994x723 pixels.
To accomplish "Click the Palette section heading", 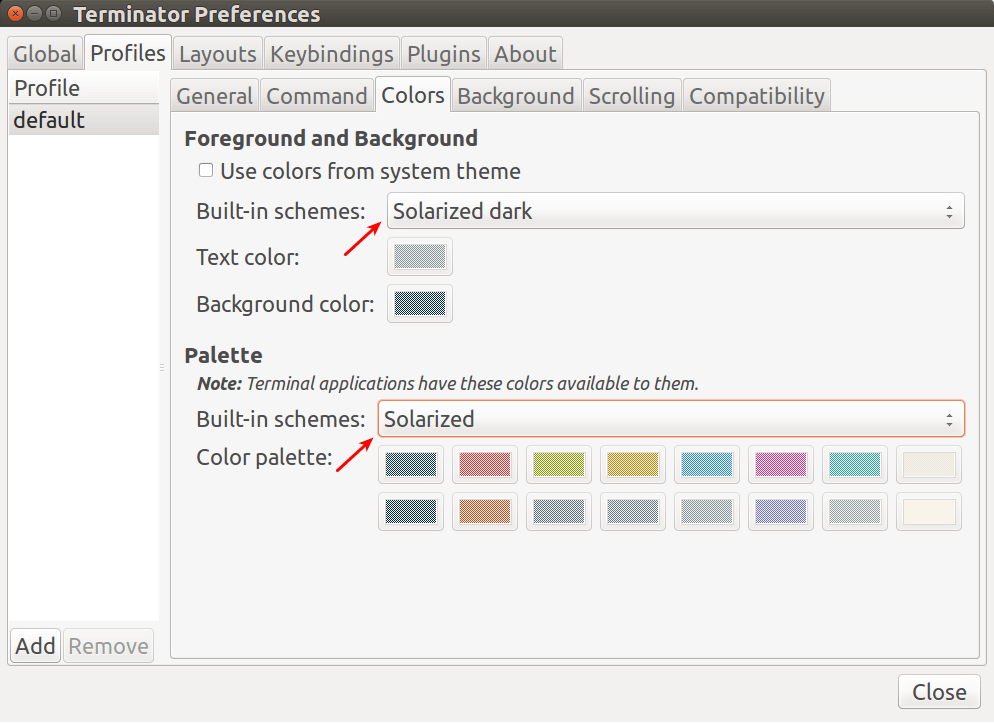I will 223,355.
